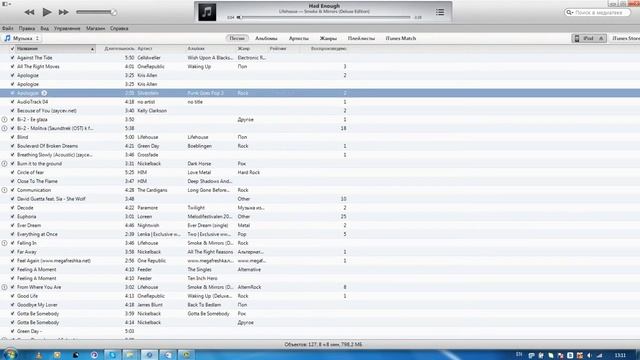Select the Ever Dream song row
The width and height of the screenshot is (640, 360).
pyautogui.click(x=320, y=225)
